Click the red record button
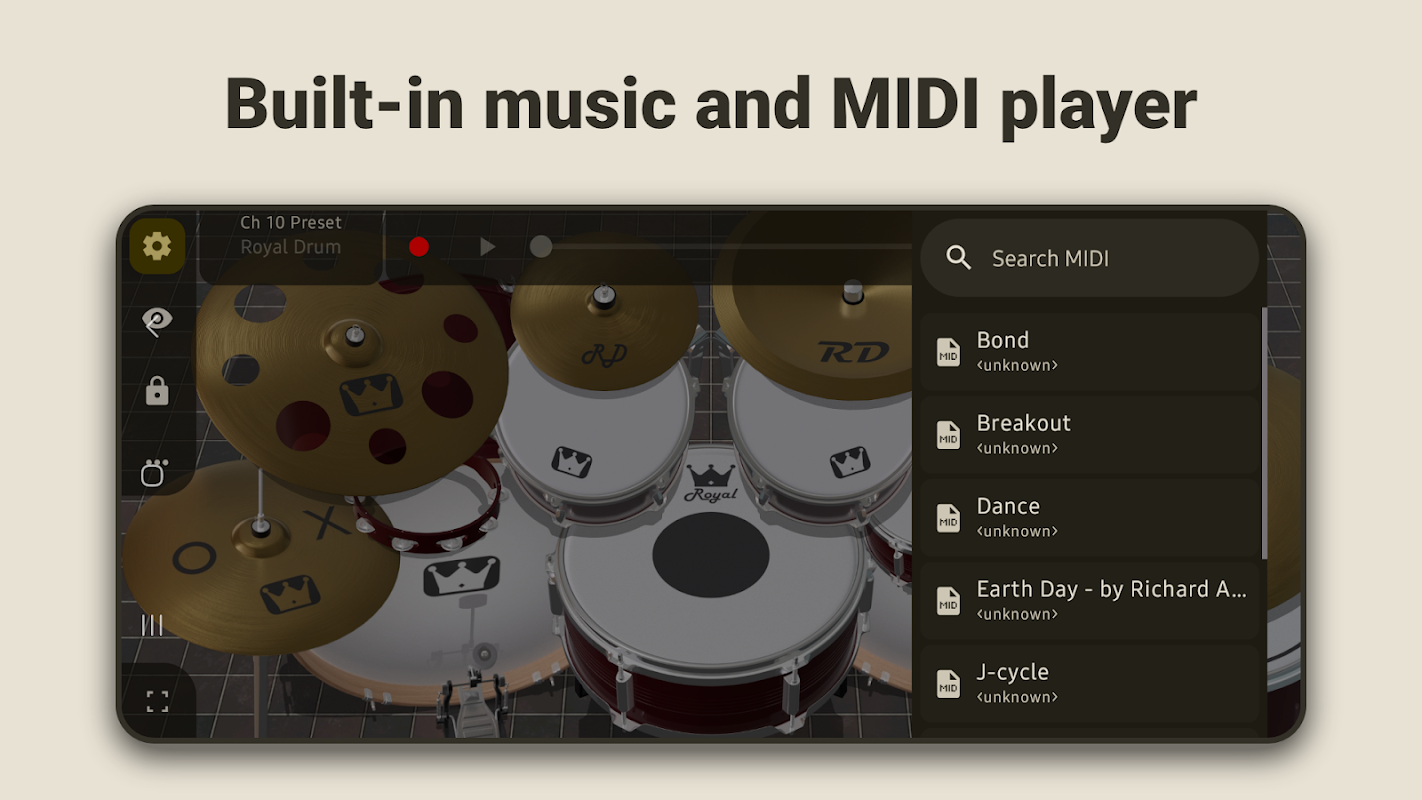The width and height of the screenshot is (1422, 800). pos(419,247)
